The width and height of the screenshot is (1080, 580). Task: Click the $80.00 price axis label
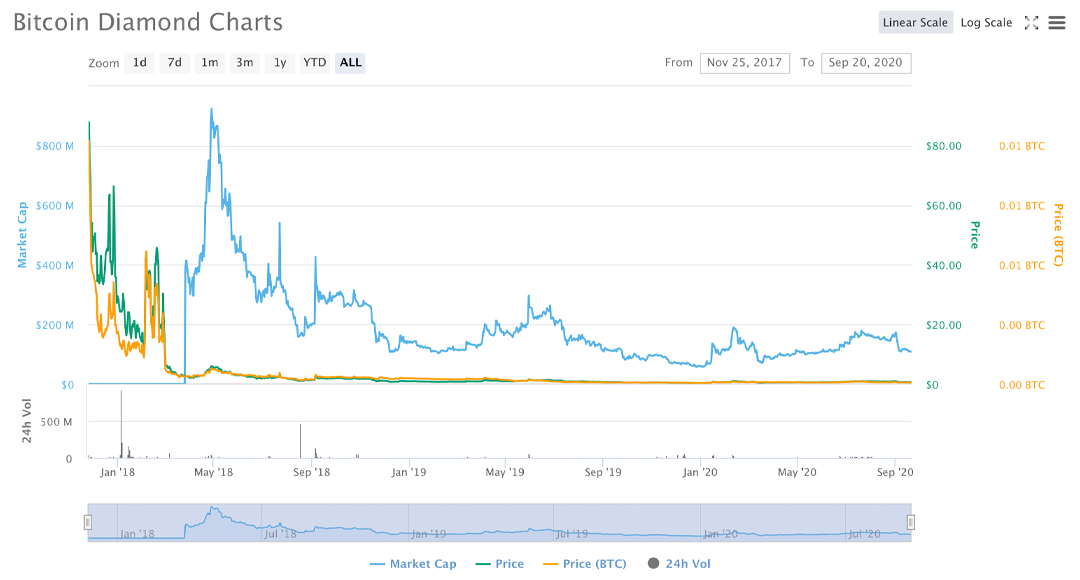[944, 146]
